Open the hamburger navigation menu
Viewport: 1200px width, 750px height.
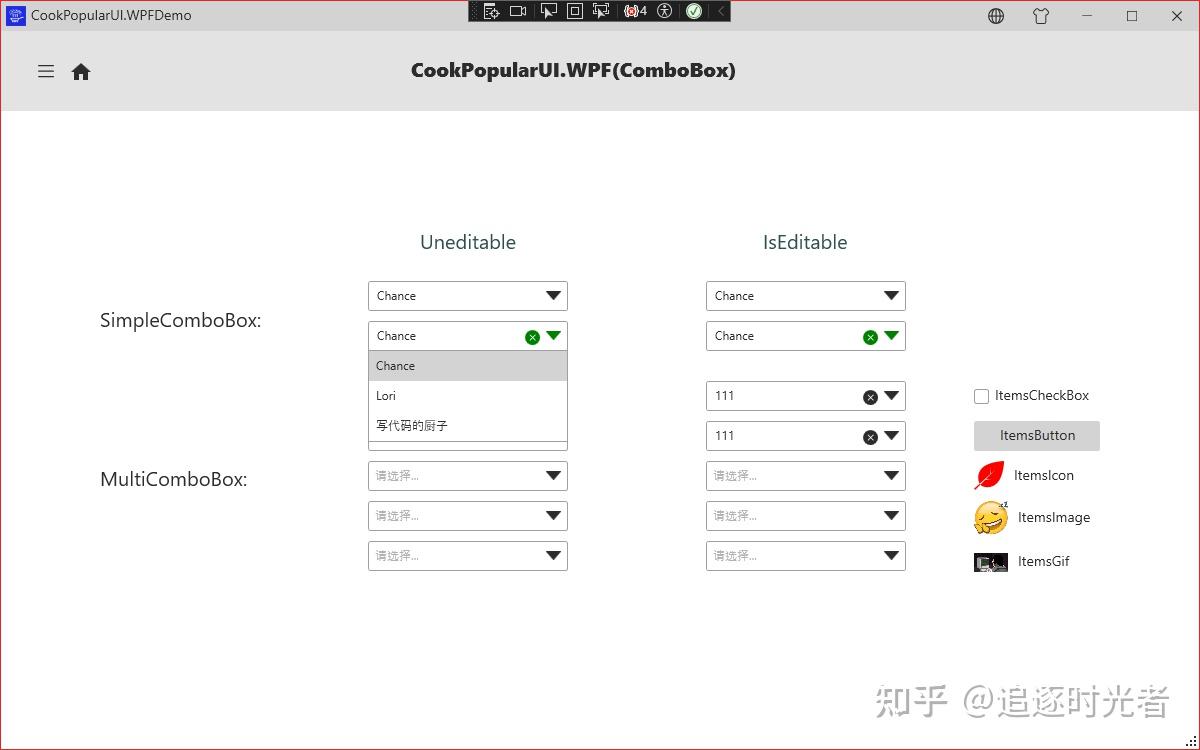tap(45, 71)
